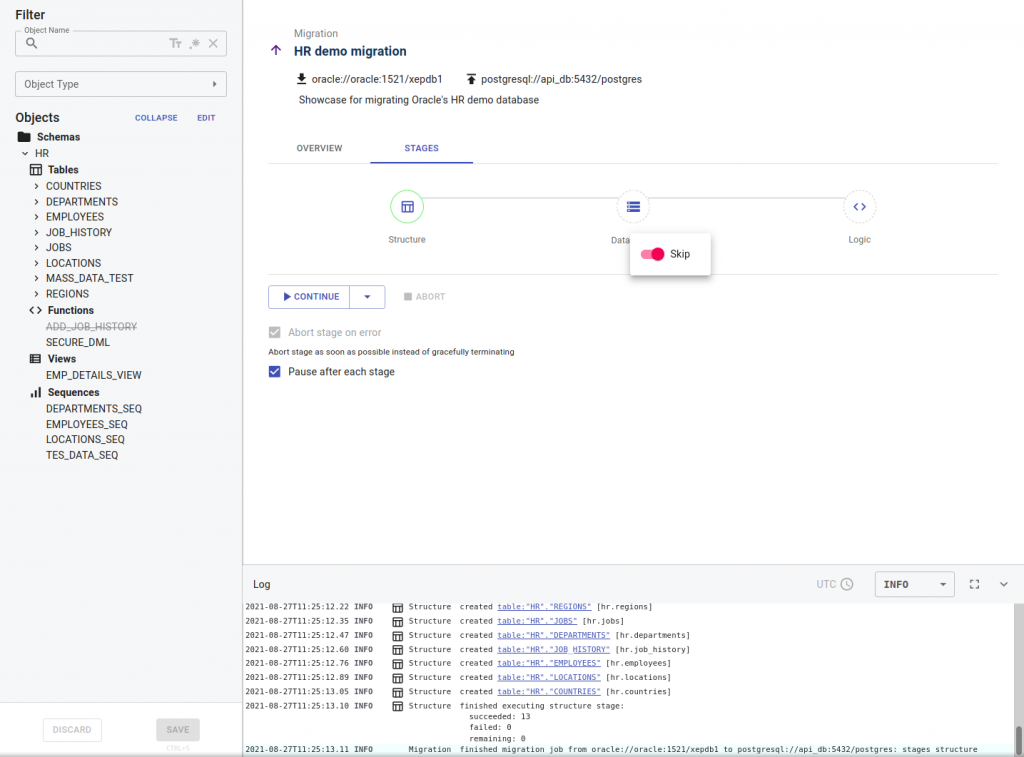Open the table:"HR"."COUNTRIES" log link

tap(549, 692)
